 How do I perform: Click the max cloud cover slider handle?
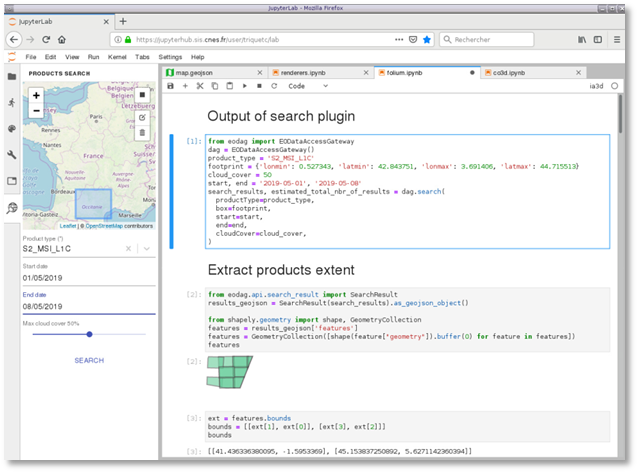[x=90, y=334]
